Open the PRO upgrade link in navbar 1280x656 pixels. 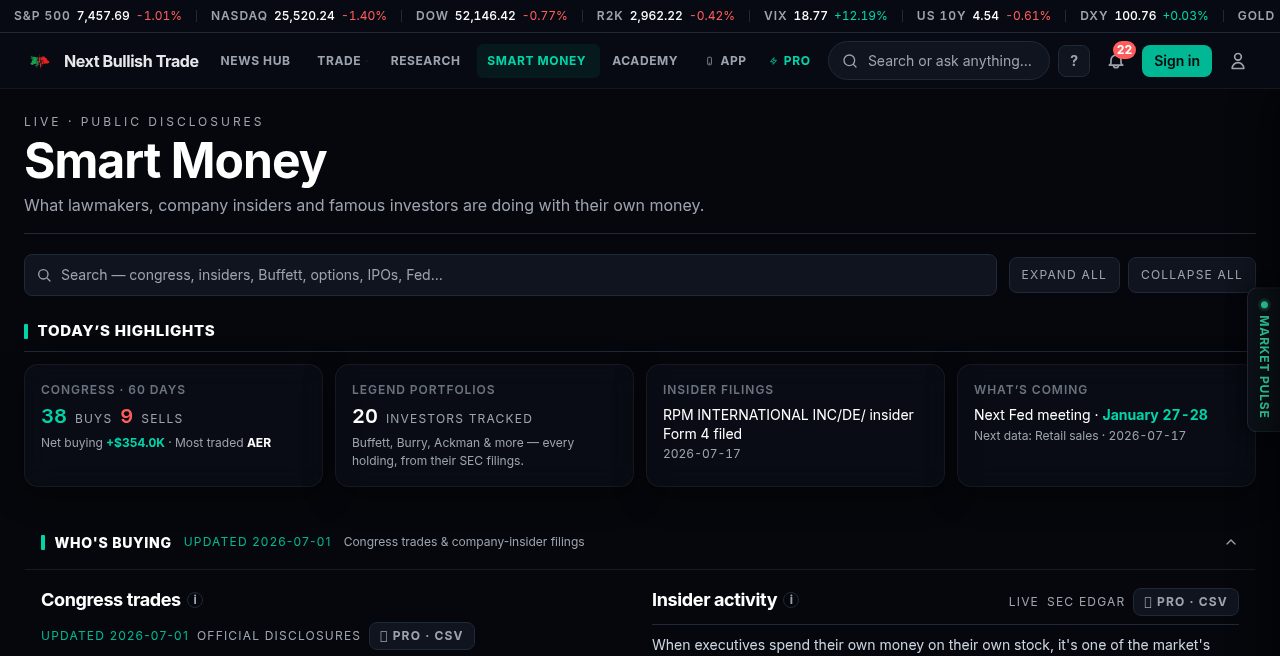(x=790, y=61)
